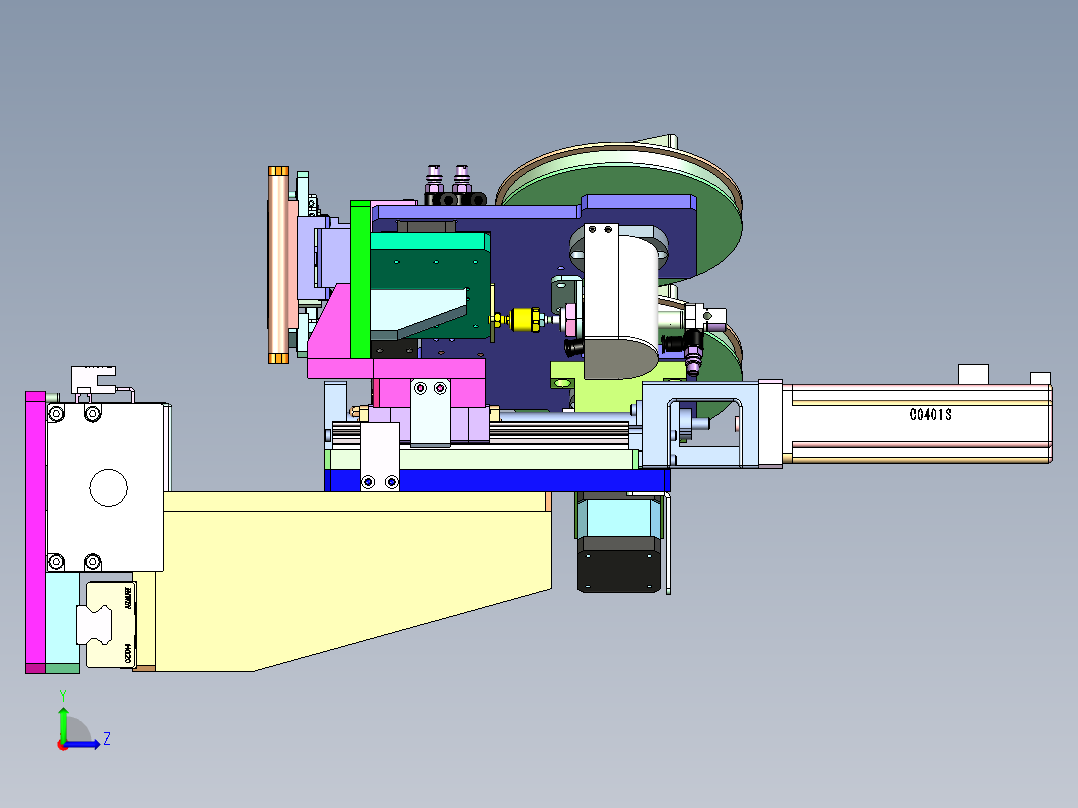Click the circular hole in the white block
Screen dimensions: 1078x808
tap(109, 488)
